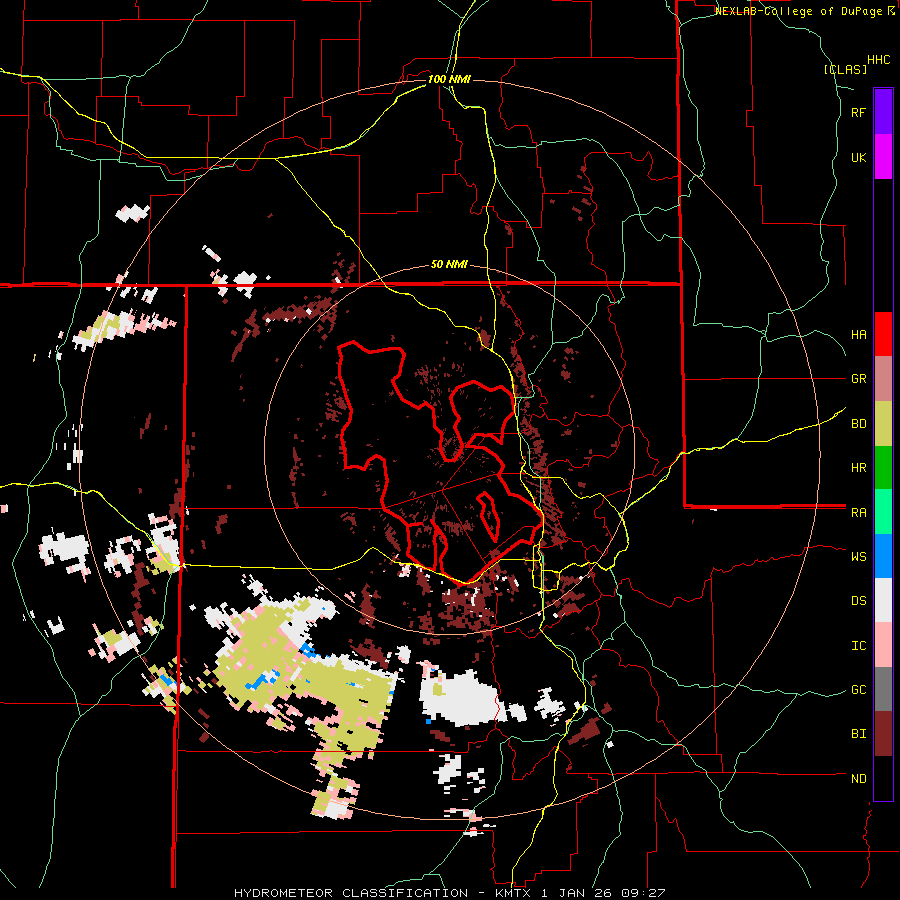
Task: Click the [CLAS] units label
Action: [x=845, y=69]
